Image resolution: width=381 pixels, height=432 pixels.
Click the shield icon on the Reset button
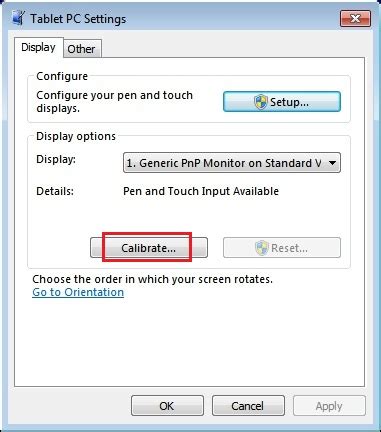(x=262, y=248)
